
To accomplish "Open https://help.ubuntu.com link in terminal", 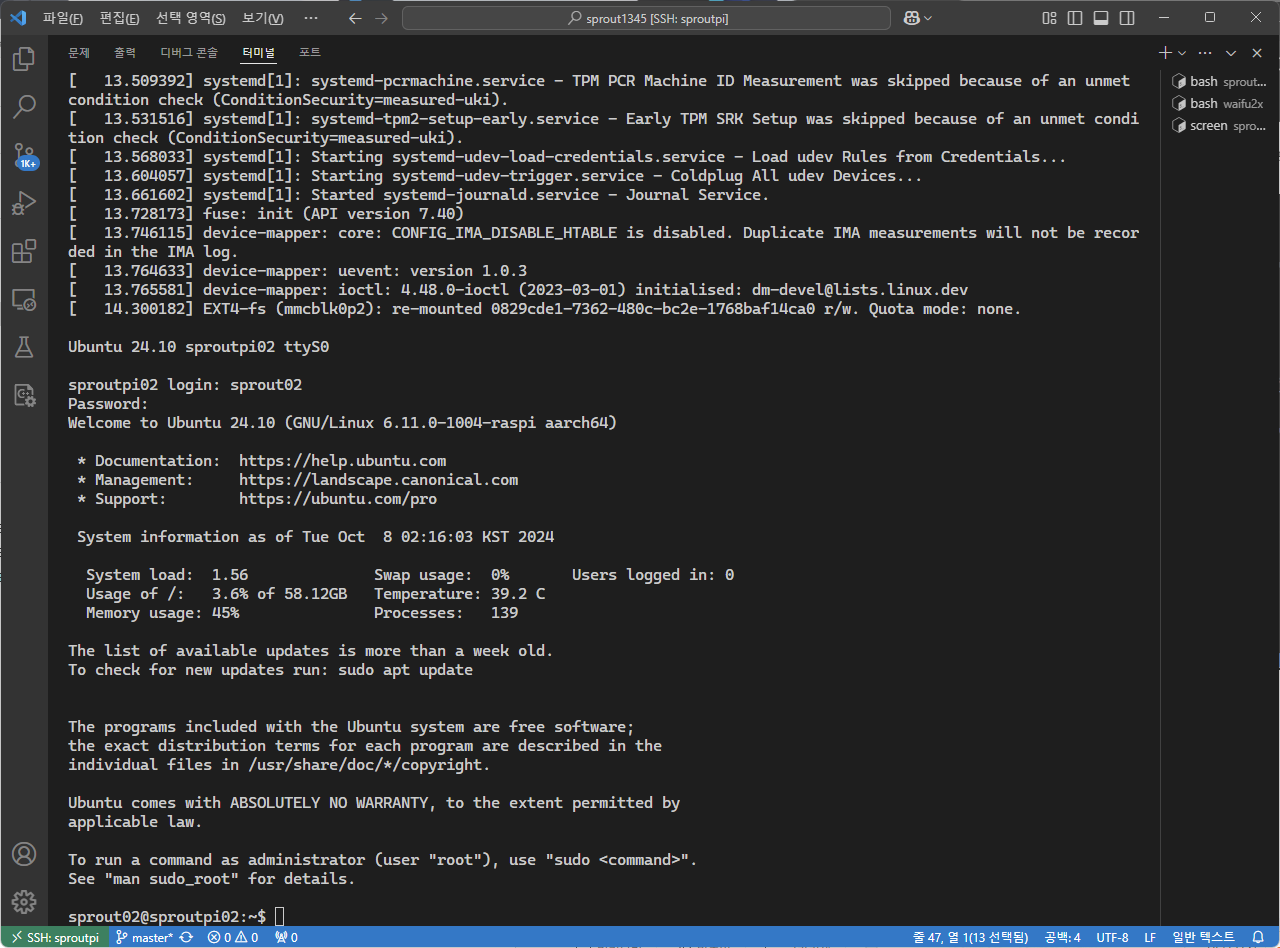I will pyautogui.click(x=343, y=461).
